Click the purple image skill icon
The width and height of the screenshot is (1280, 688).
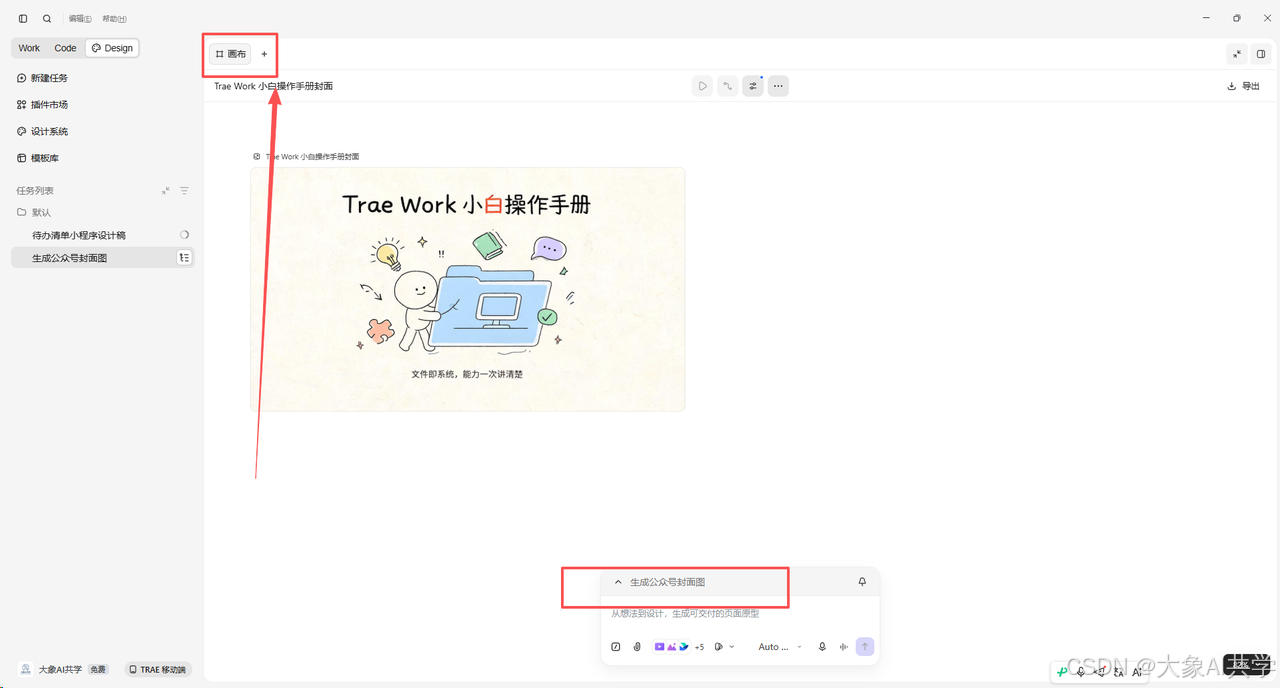click(x=671, y=647)
